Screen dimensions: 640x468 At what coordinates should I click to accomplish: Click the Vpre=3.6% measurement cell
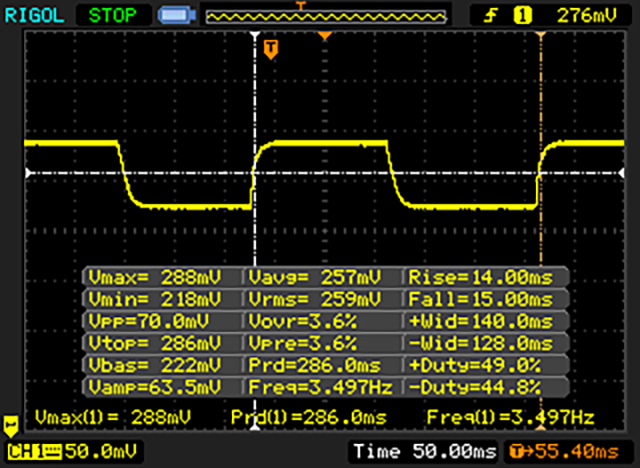[322, 343]
